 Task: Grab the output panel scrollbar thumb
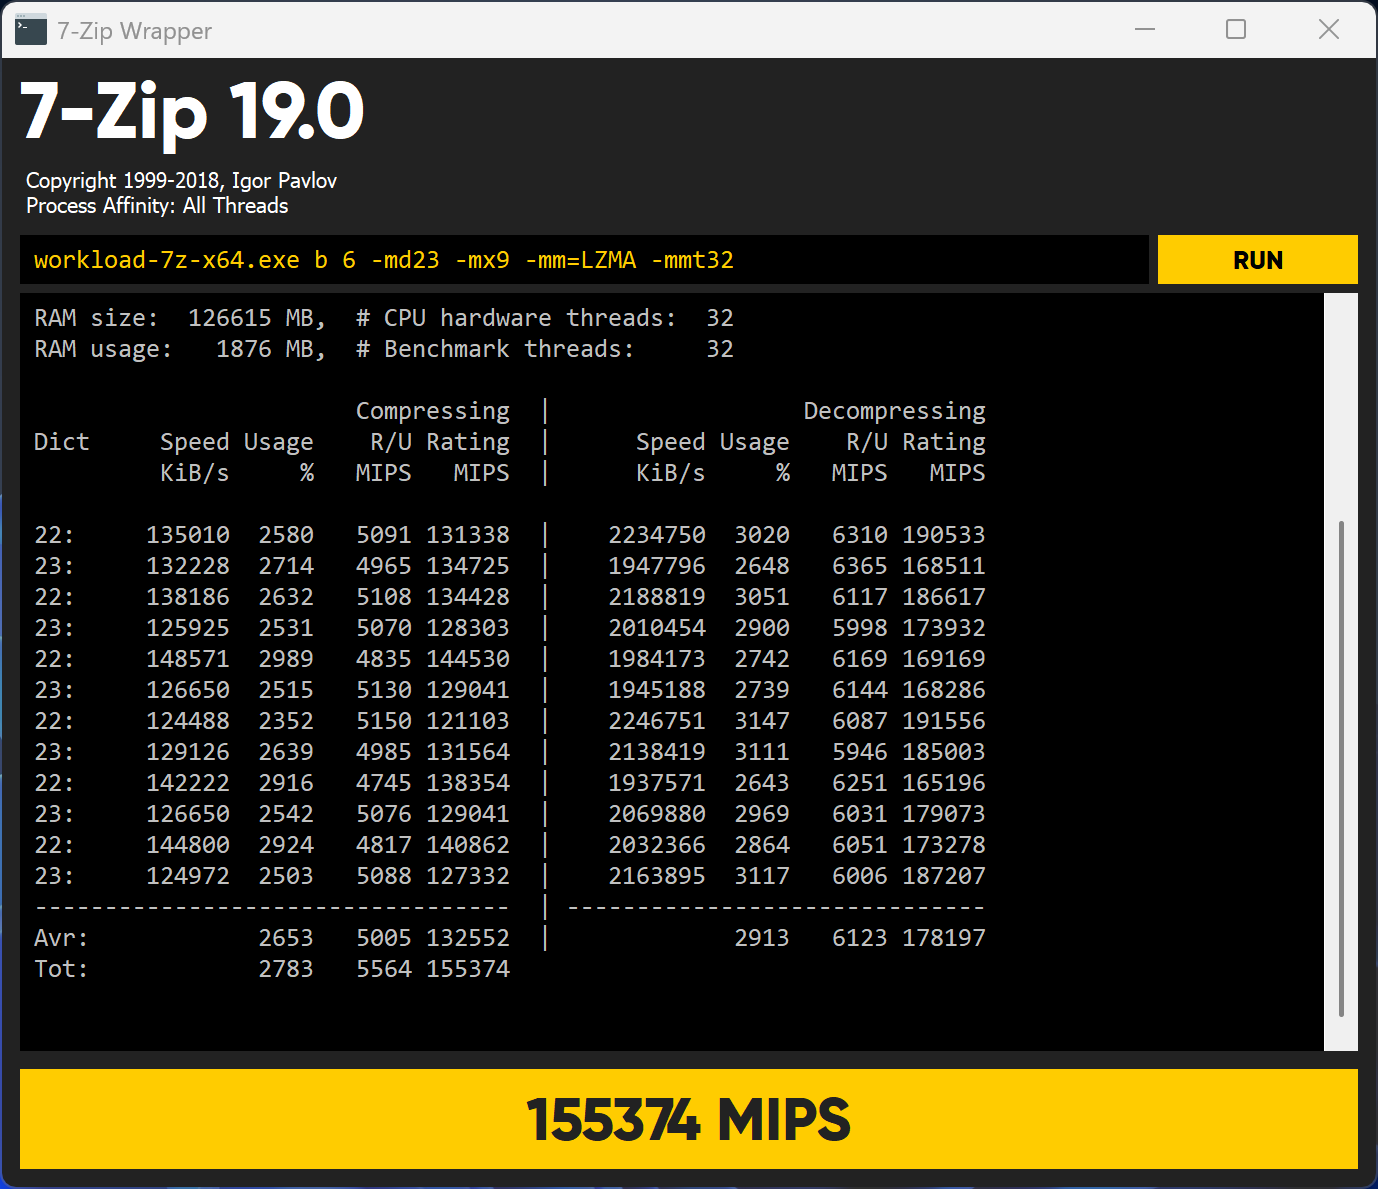click(x=1340, y=768)
